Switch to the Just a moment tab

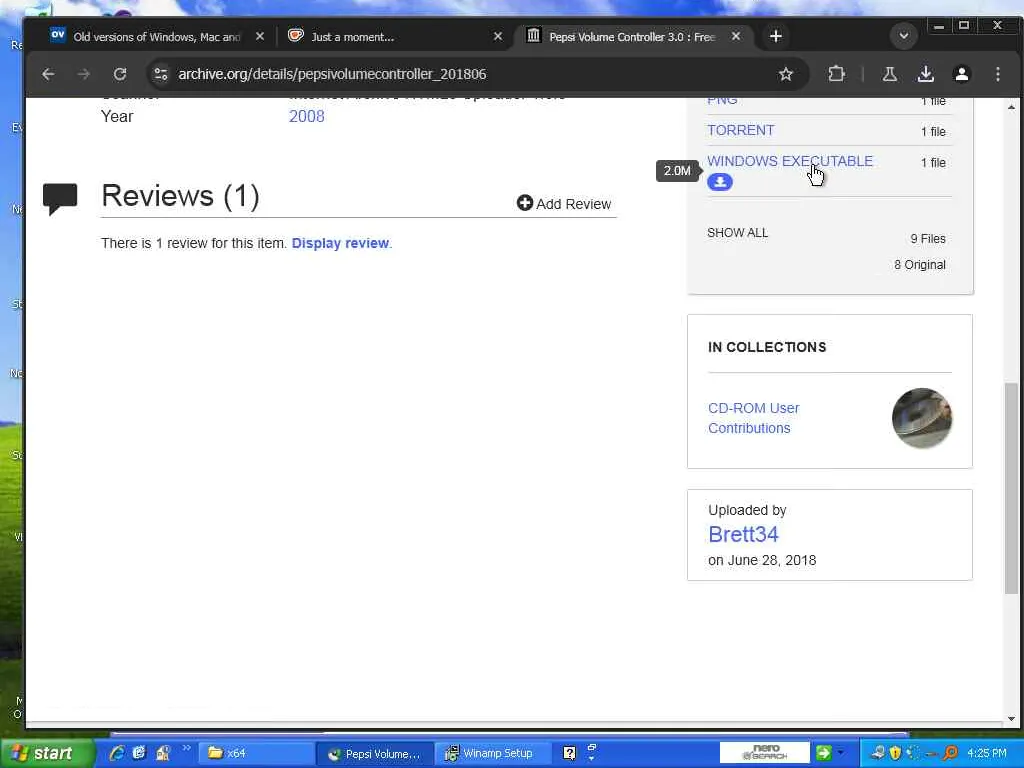point(353,37)
